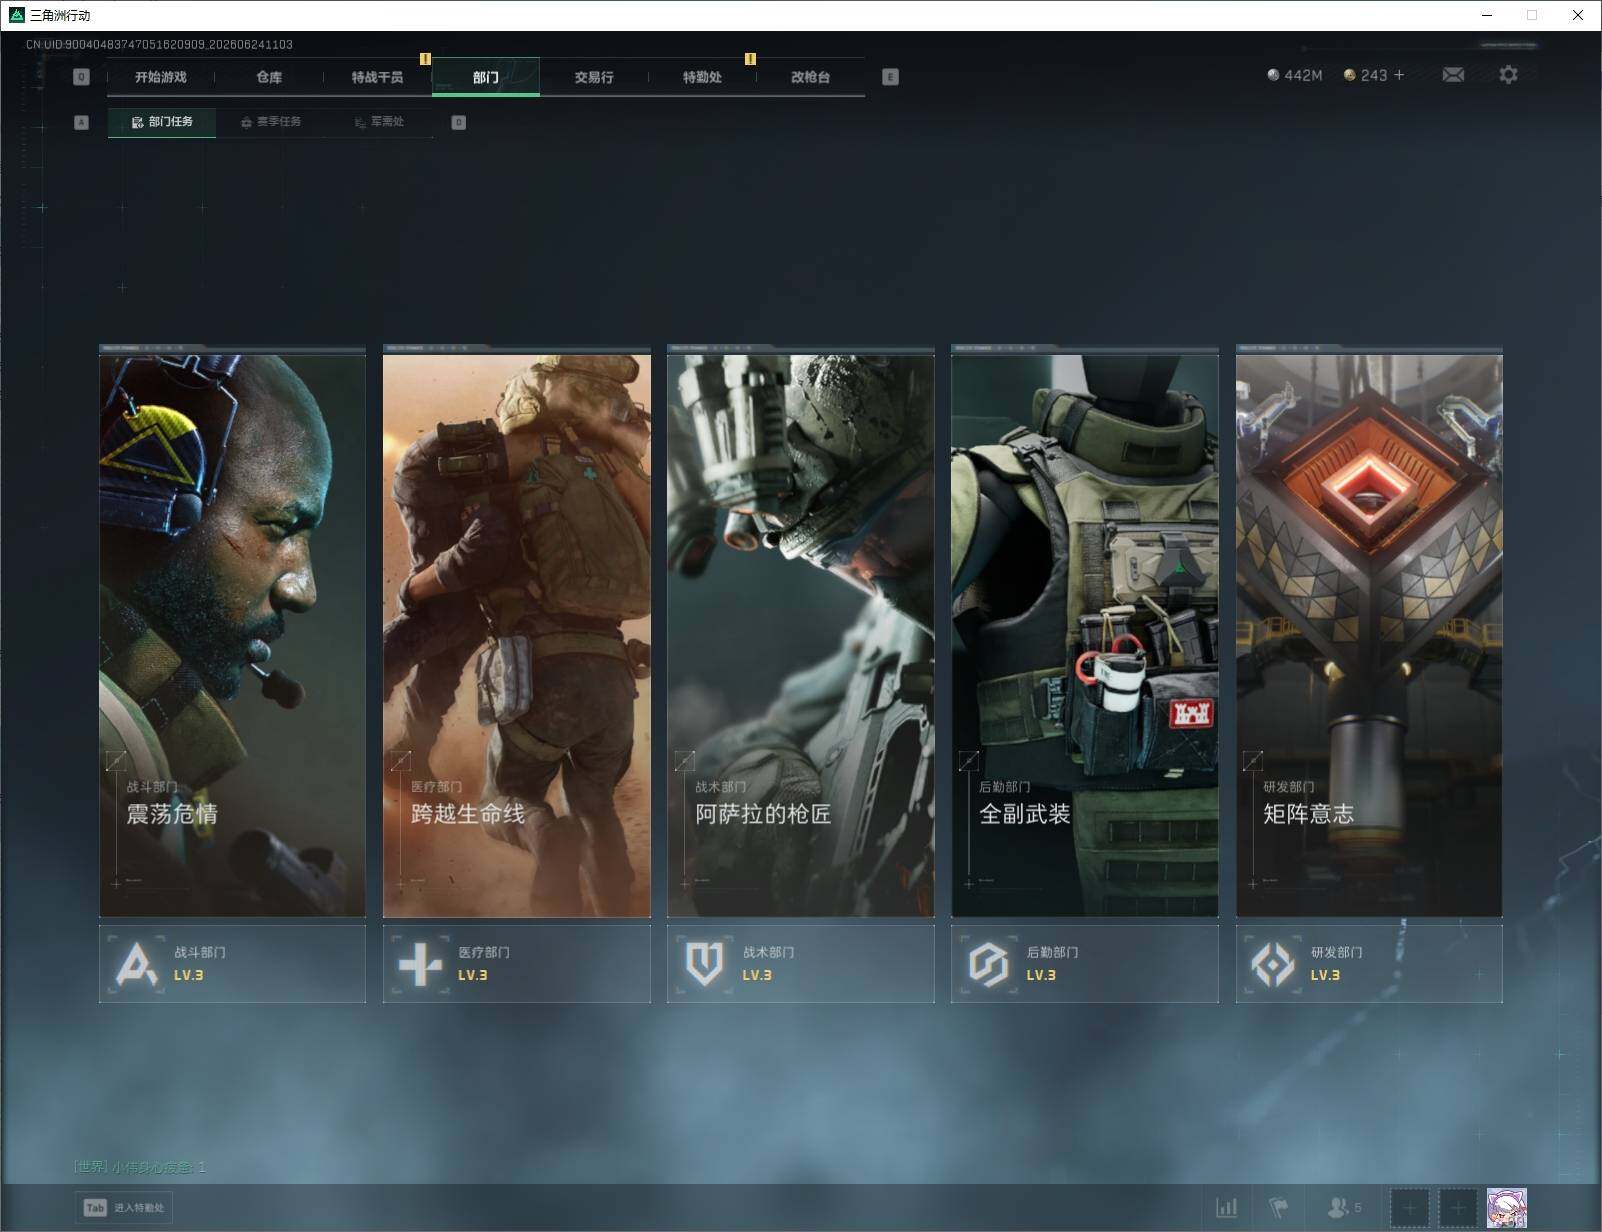
Task: Add currency with the plus next to 243
Action: coord(1399,75)
